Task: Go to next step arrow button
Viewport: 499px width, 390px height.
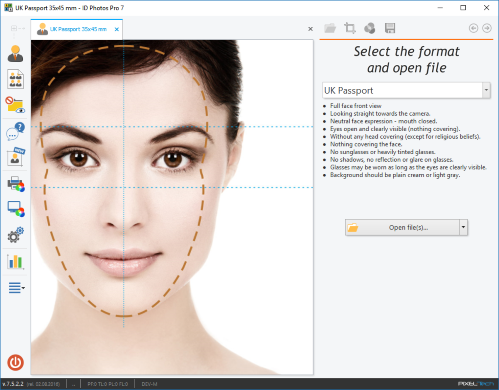Action: coord(487,28)
